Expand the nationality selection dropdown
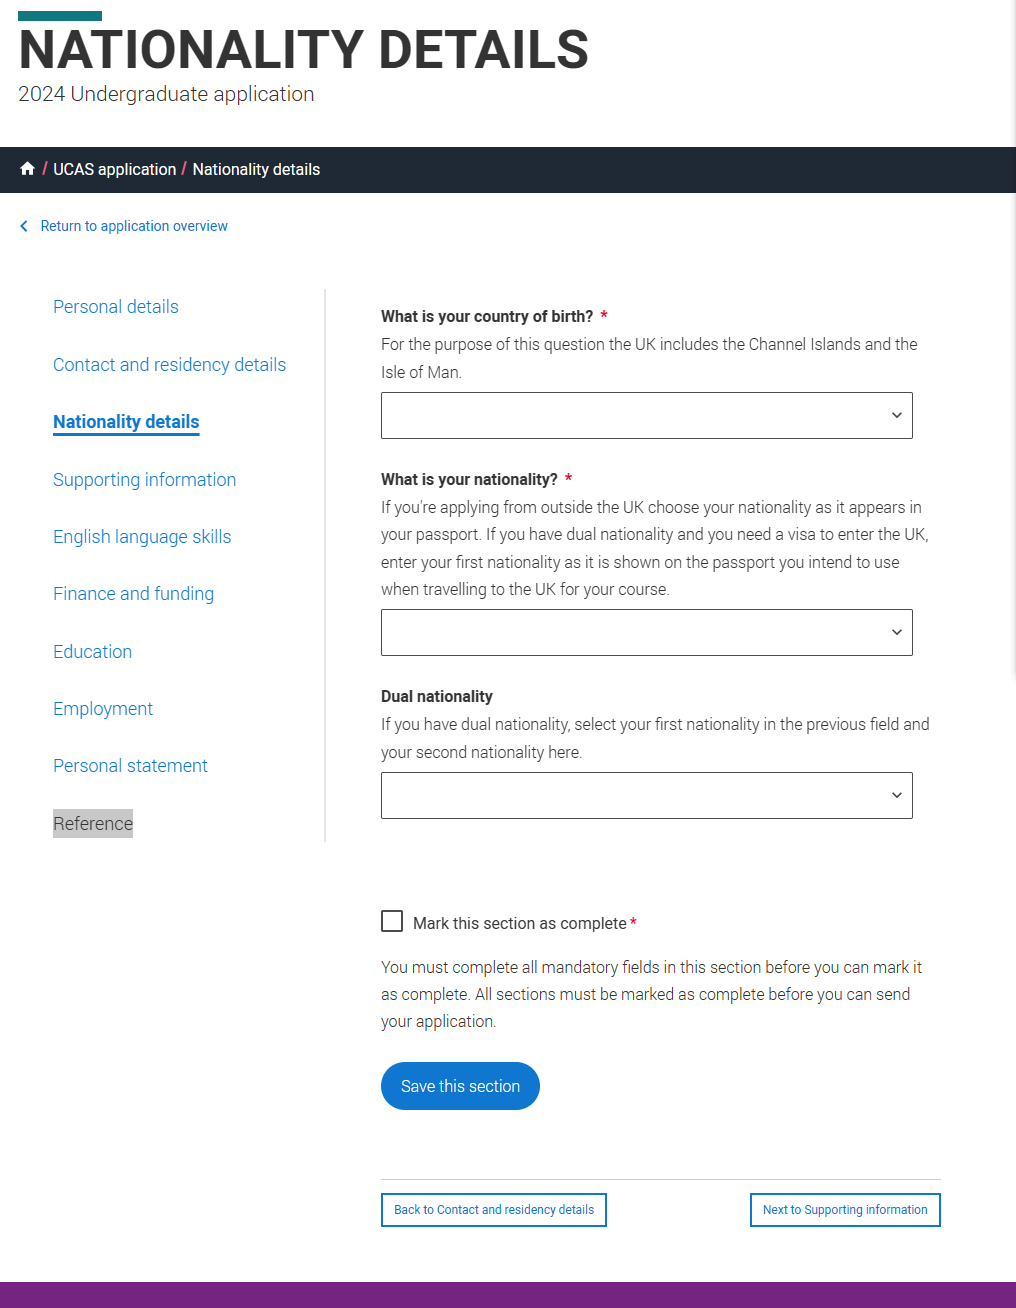The width and height of the screenshot is (1016, 1308). pyautogui.click(x=646, y=632)
